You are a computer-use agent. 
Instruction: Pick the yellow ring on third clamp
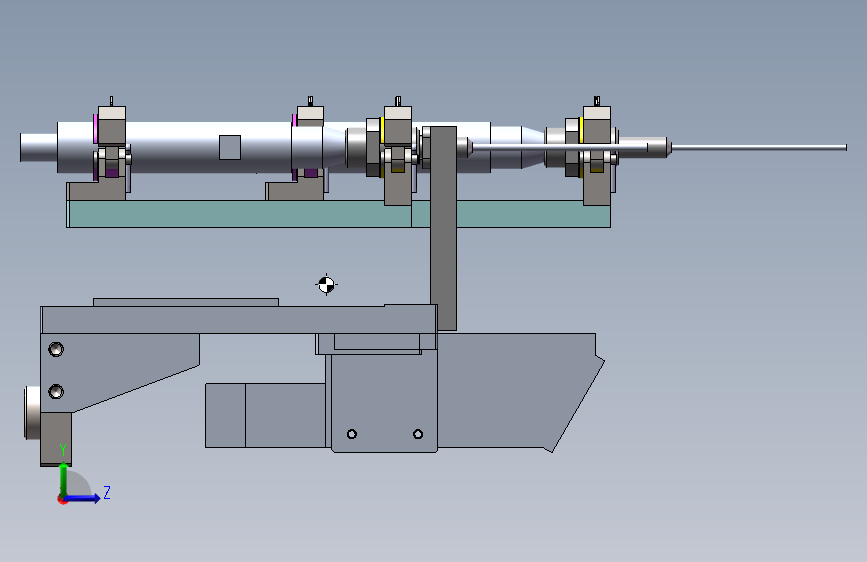tap(382, 131)
